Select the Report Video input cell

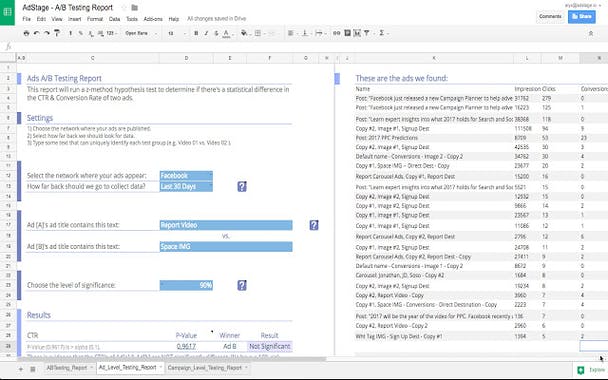(226, 225)
